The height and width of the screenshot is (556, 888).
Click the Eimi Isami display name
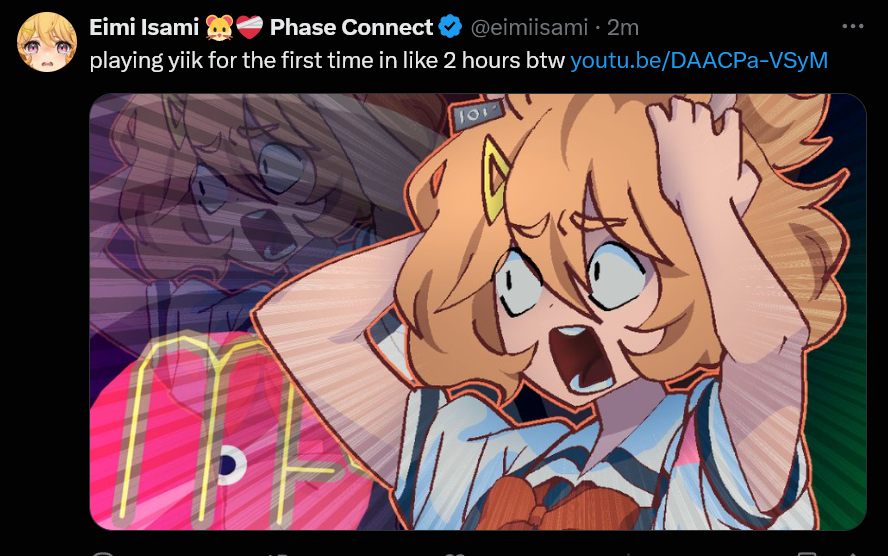tap(144, 27)
